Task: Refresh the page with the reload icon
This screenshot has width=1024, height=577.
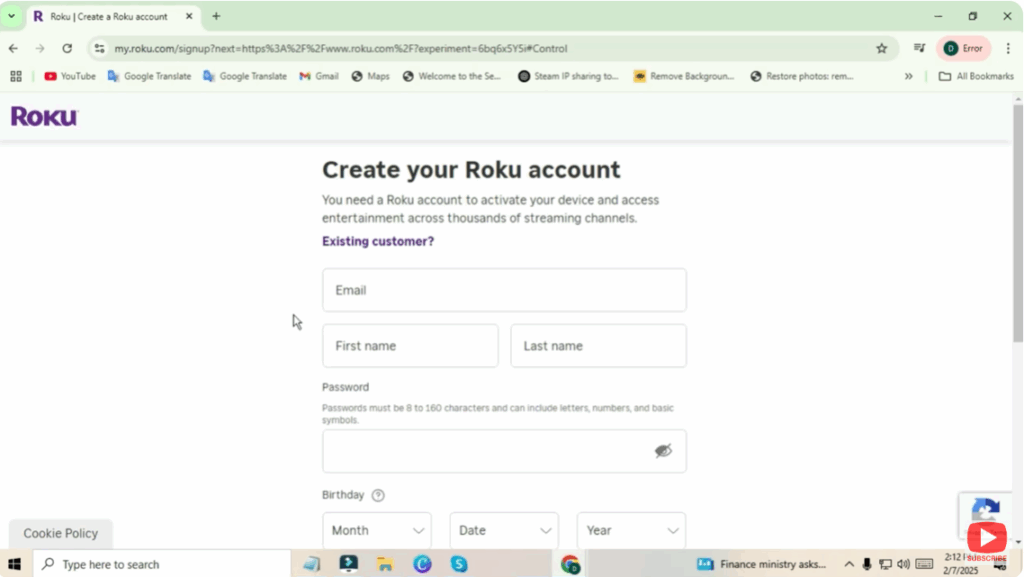Action: tap(66, 47)
